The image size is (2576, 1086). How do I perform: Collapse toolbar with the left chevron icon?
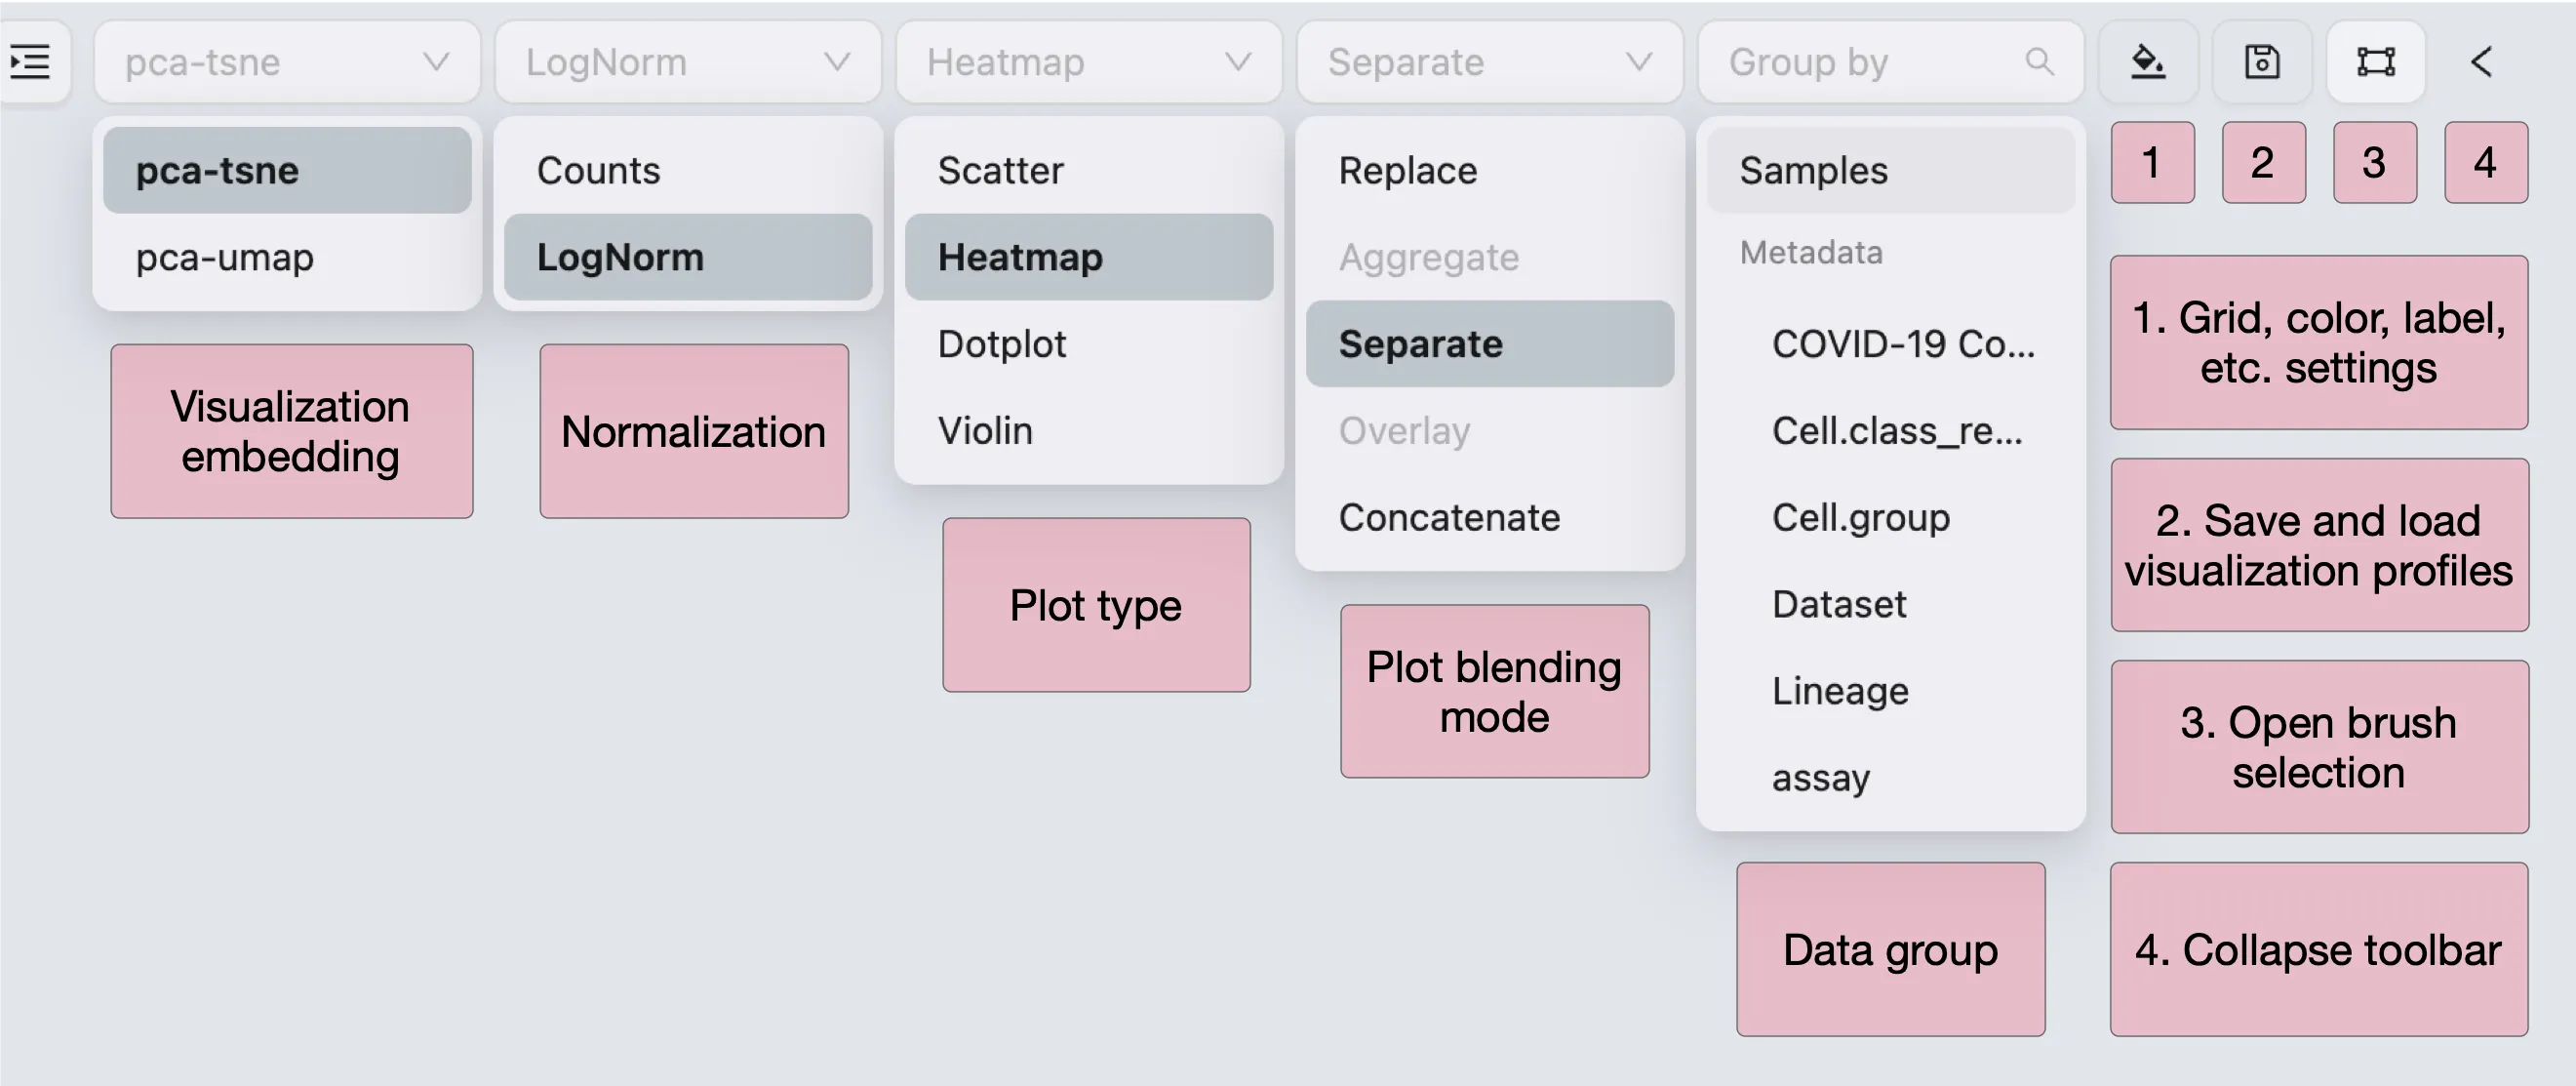[2482, 62]
